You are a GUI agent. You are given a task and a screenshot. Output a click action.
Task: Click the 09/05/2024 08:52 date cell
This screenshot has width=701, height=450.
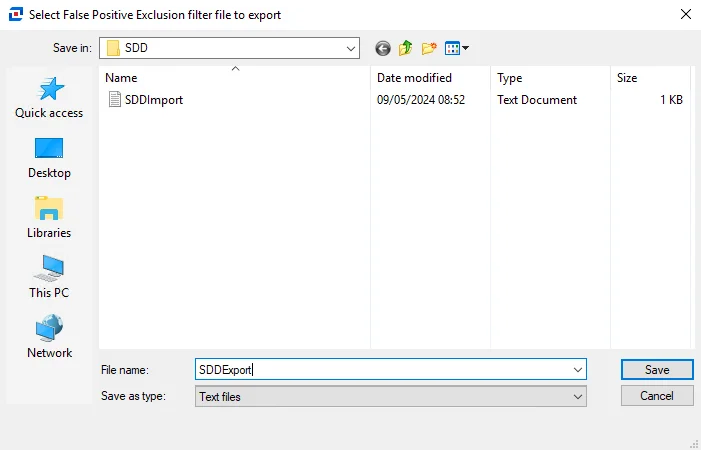(421, 100)
